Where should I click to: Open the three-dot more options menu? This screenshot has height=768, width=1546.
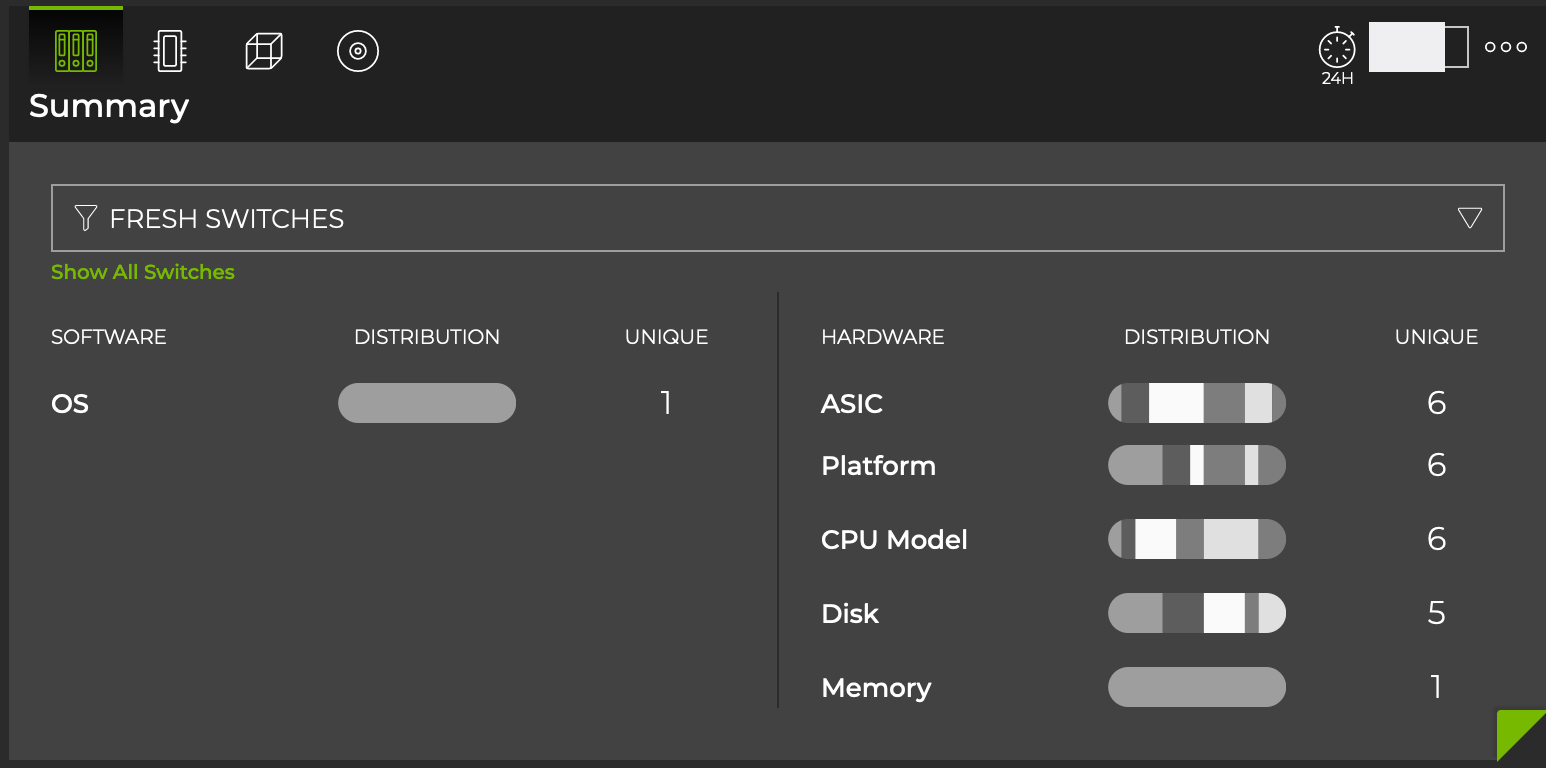(x=1505, y=47)
